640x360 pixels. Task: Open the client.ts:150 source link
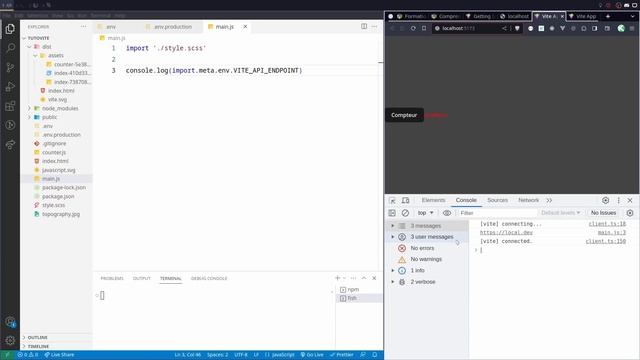pos(605,241)
